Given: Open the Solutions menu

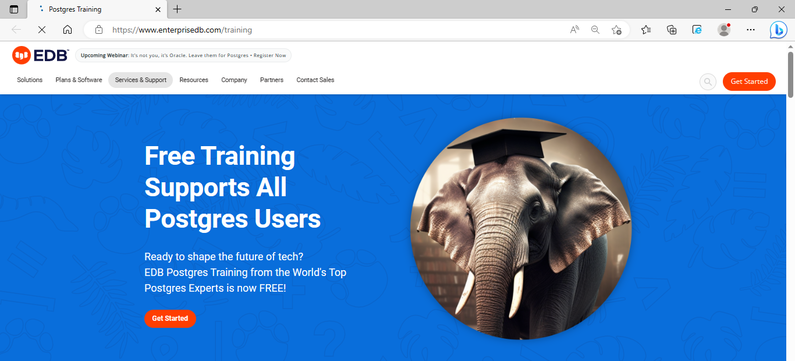Looking at the screenshot, I should tap(29, 80).
